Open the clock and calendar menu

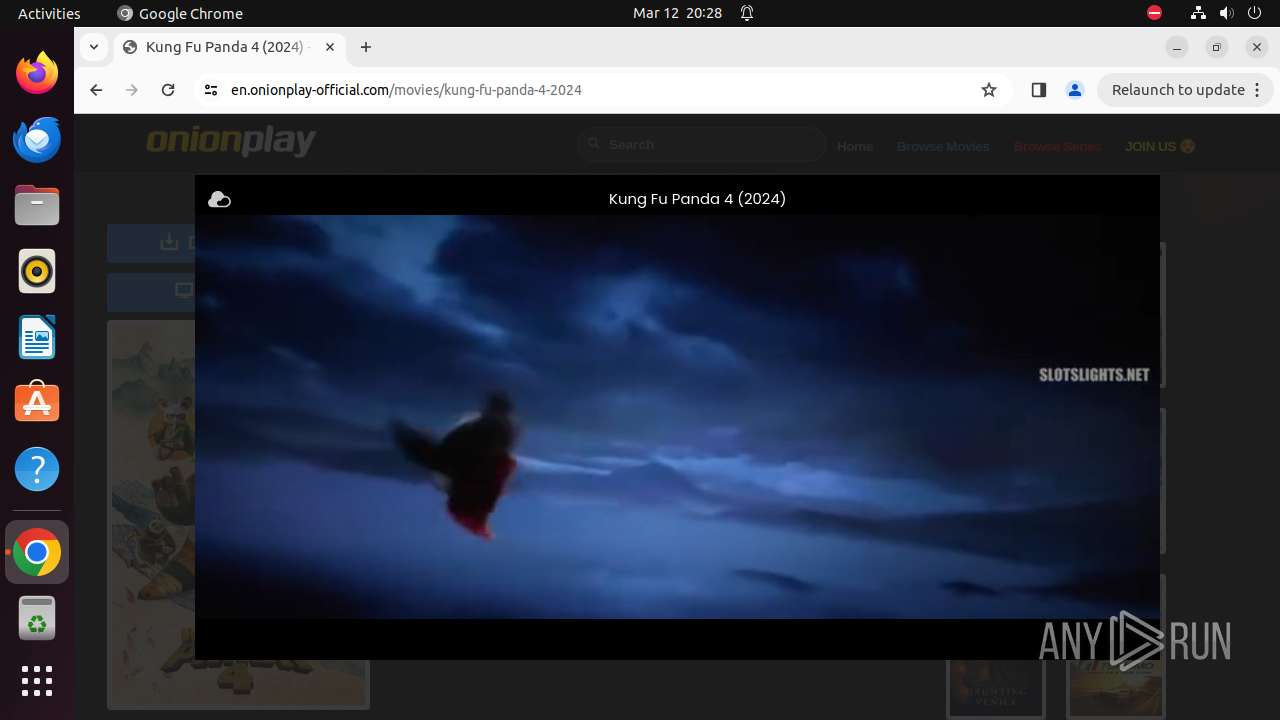coord(677,13)
